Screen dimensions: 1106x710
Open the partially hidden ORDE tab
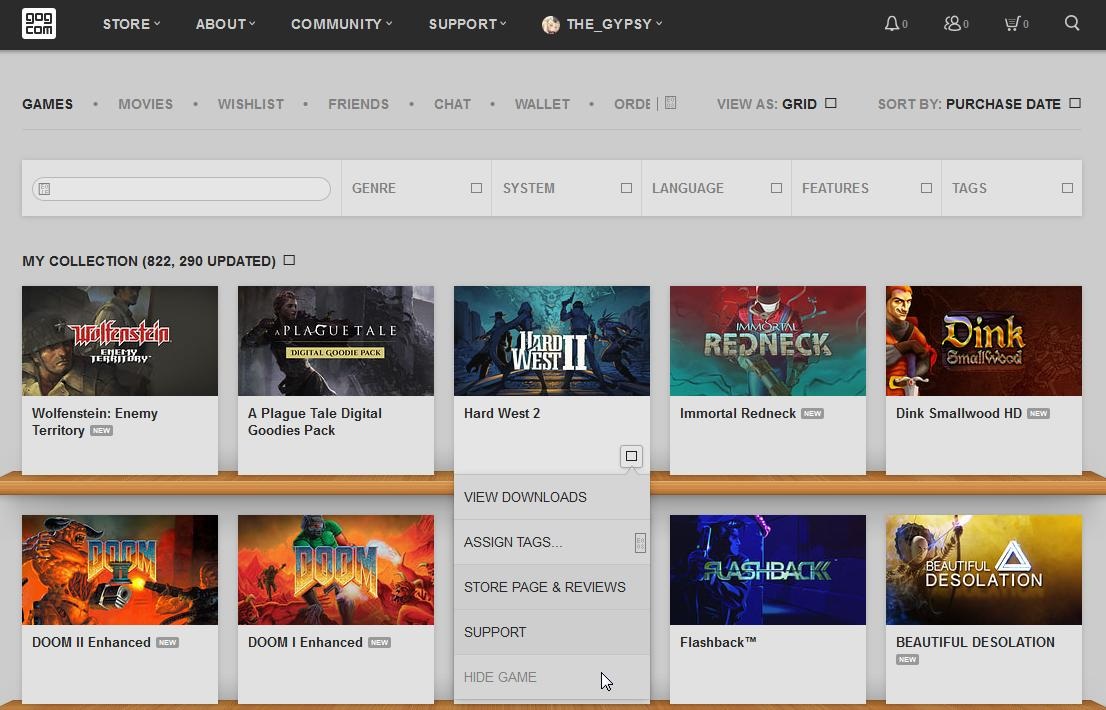632,104
